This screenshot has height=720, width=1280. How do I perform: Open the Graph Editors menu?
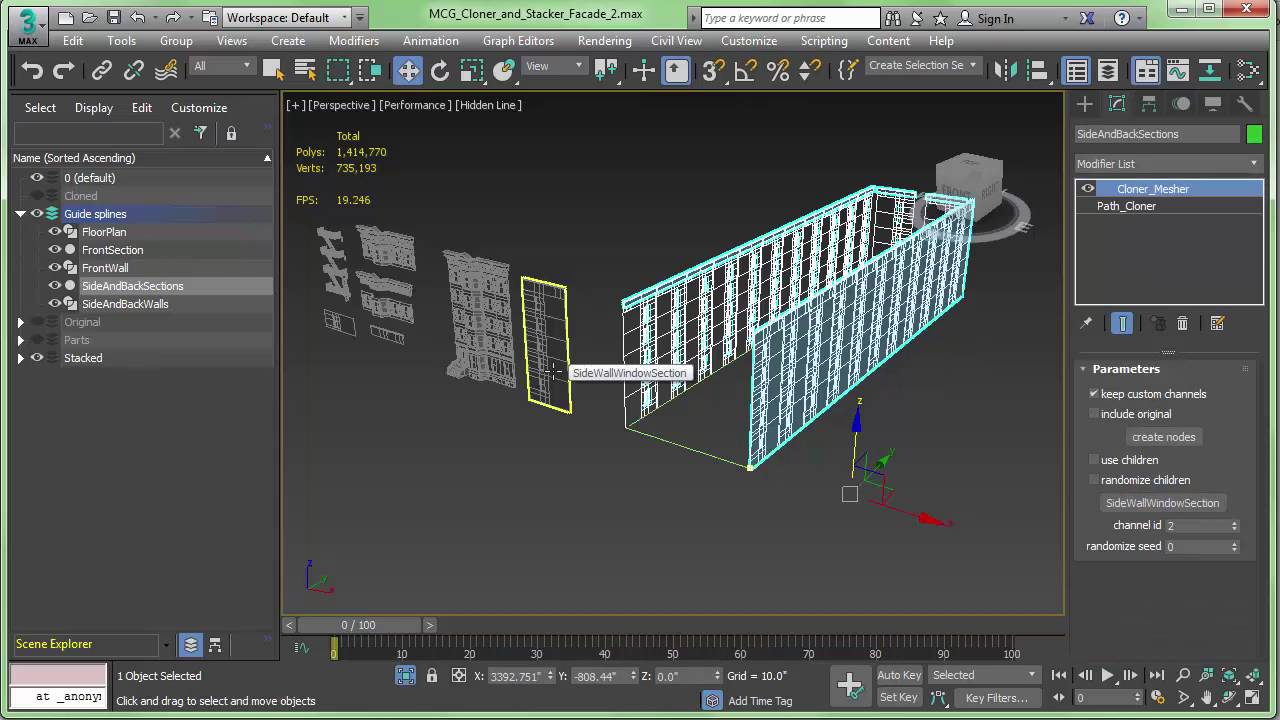pyautogui.click(x=518, y=41)
